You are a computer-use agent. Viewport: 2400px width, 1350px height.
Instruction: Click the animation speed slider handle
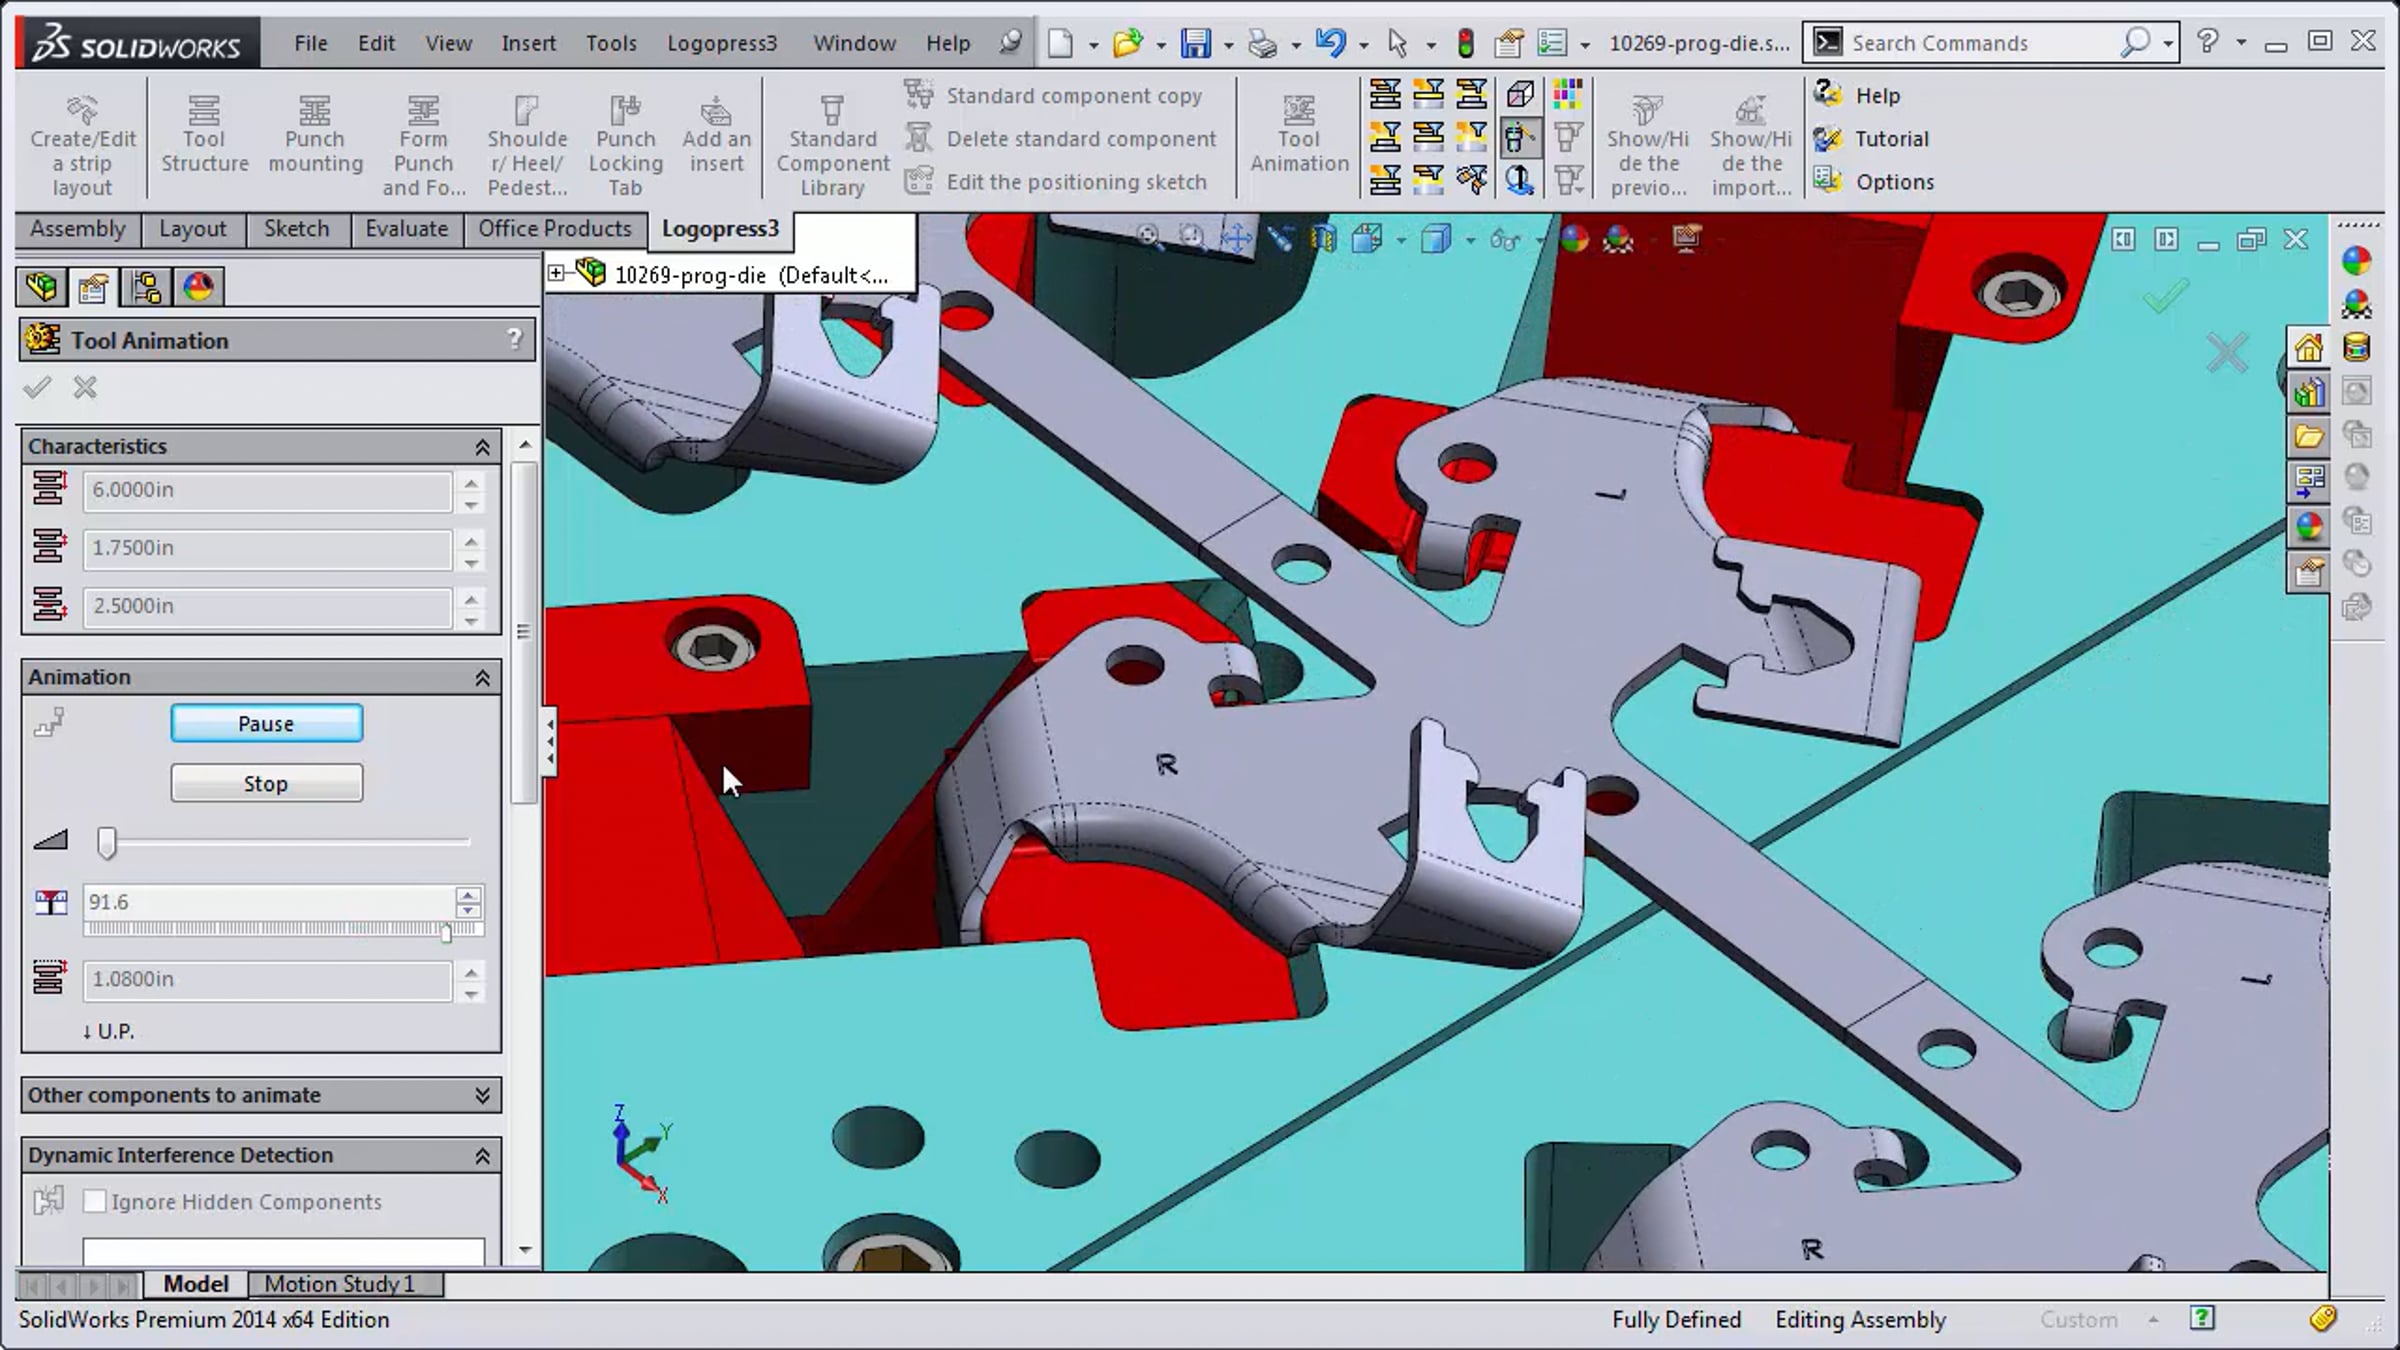pos(107,843)
